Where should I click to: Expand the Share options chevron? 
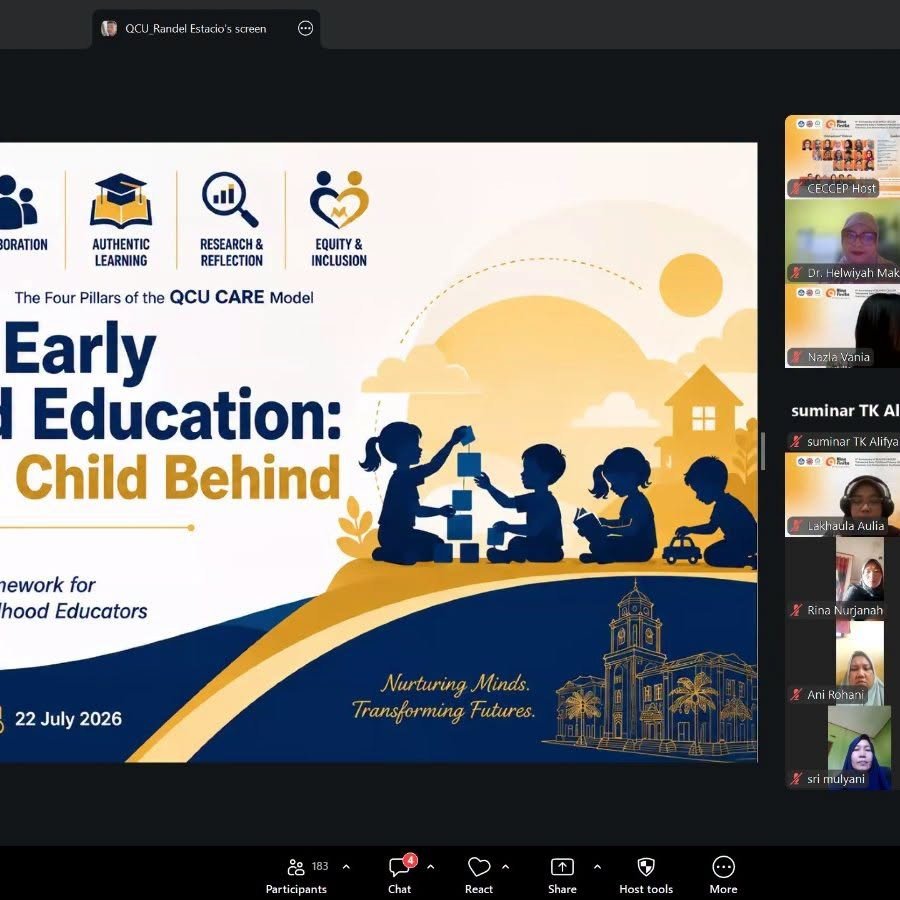point(598,867)
